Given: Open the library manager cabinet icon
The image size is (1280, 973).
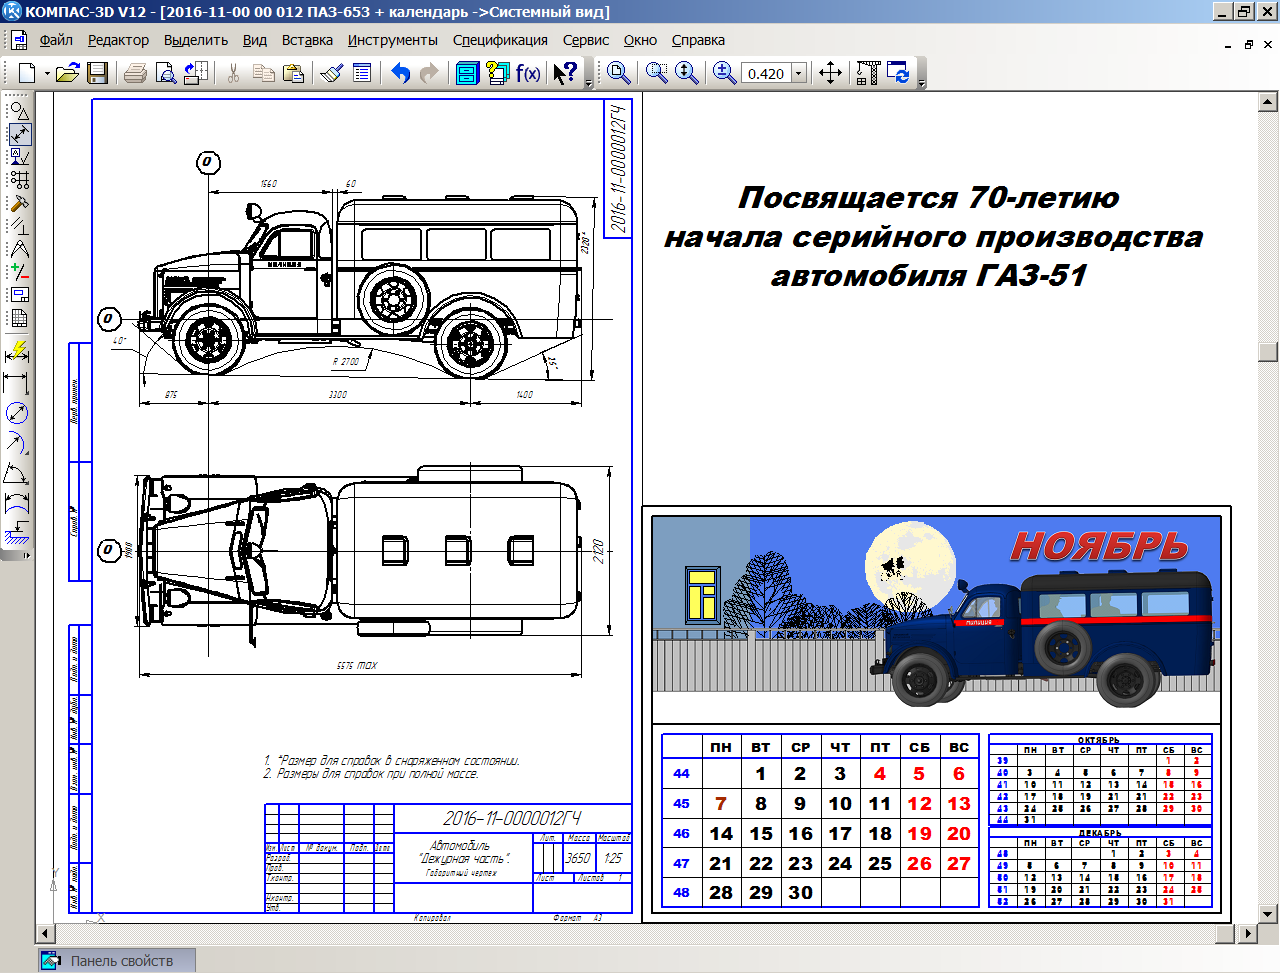Looking at the screenshot, I should point(467,73).
